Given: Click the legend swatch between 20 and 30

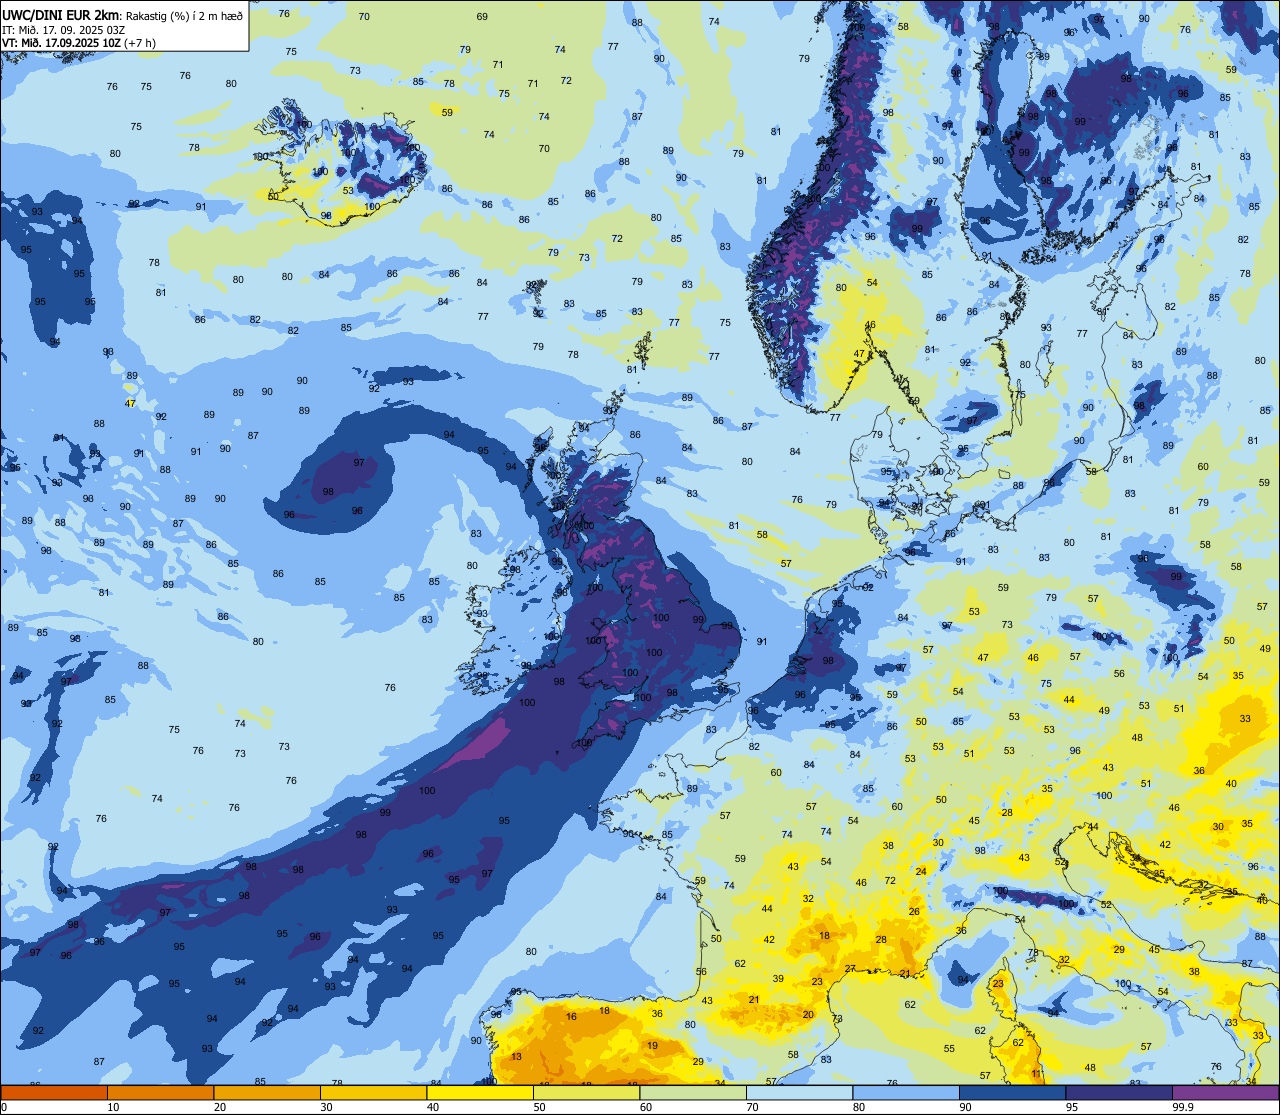Looking at the screenshot, I should click(x=267, y=1092).
